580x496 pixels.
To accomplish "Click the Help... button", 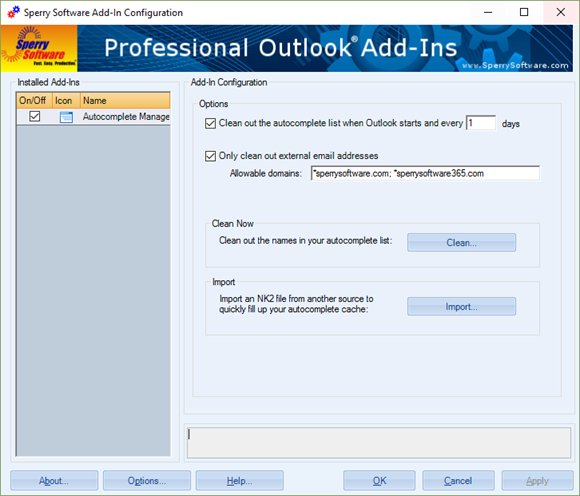I will tap(239, 480).
